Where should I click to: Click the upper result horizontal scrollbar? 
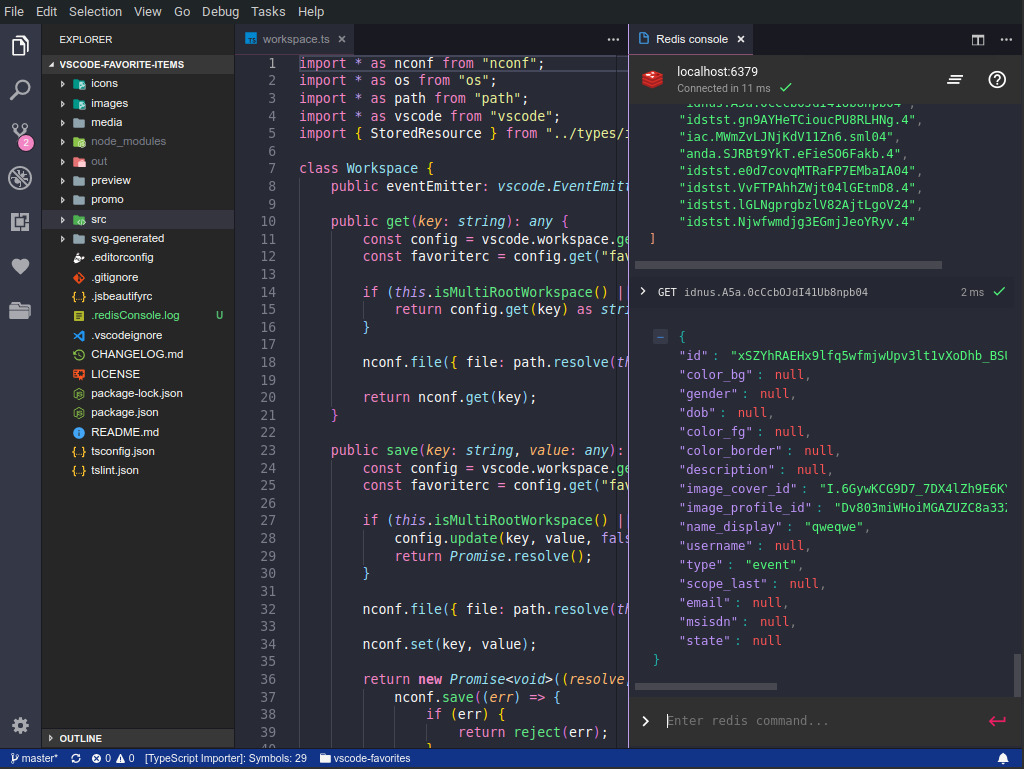[788, 265]
